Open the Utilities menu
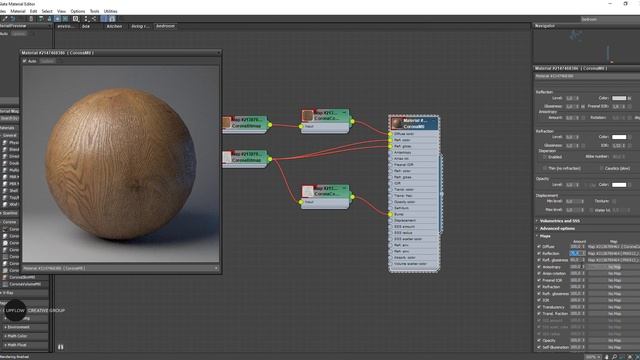The width and height of the screenshot is (640, 360). pos(111,11)
